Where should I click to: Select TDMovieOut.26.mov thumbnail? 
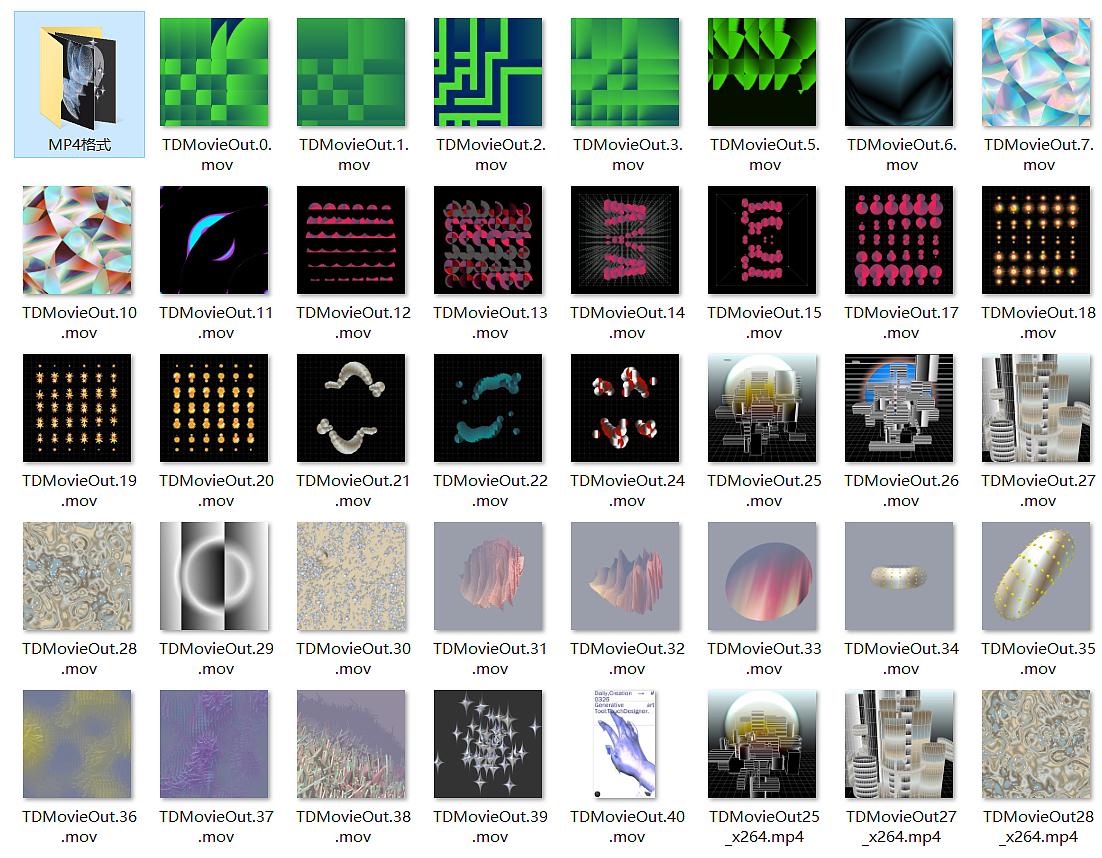(x=900, y=408)
